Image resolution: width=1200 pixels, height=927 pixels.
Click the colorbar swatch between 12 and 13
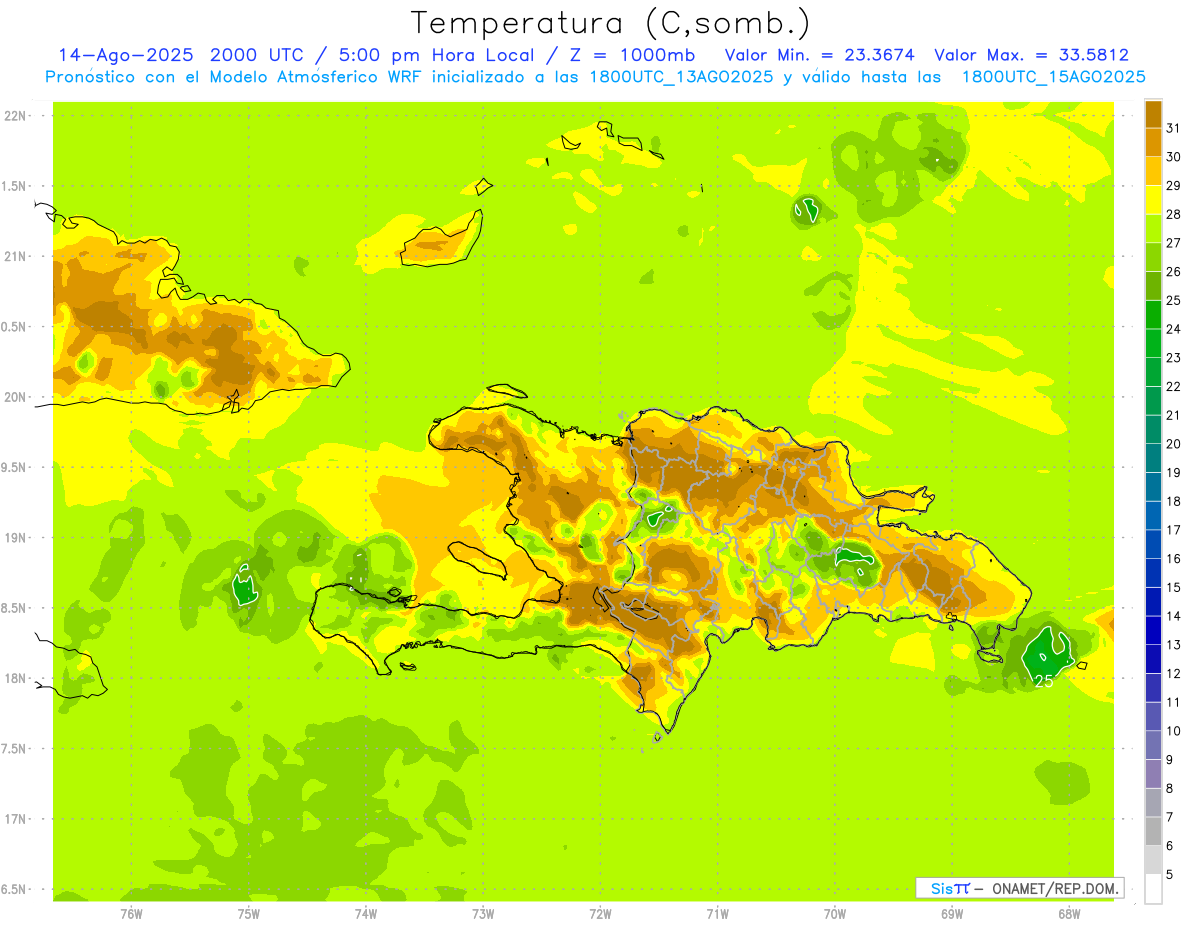pyautogui.click(x=1153, y=659)
